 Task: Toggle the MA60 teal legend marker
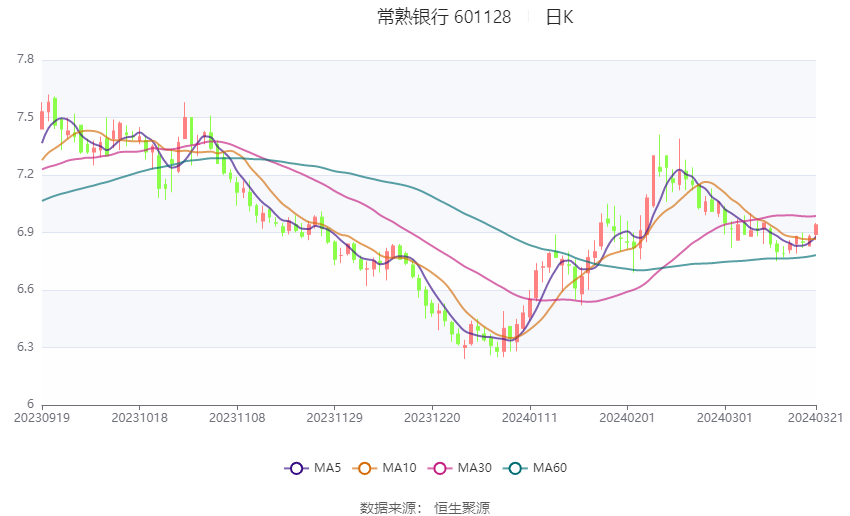click(x=516, y=468)
